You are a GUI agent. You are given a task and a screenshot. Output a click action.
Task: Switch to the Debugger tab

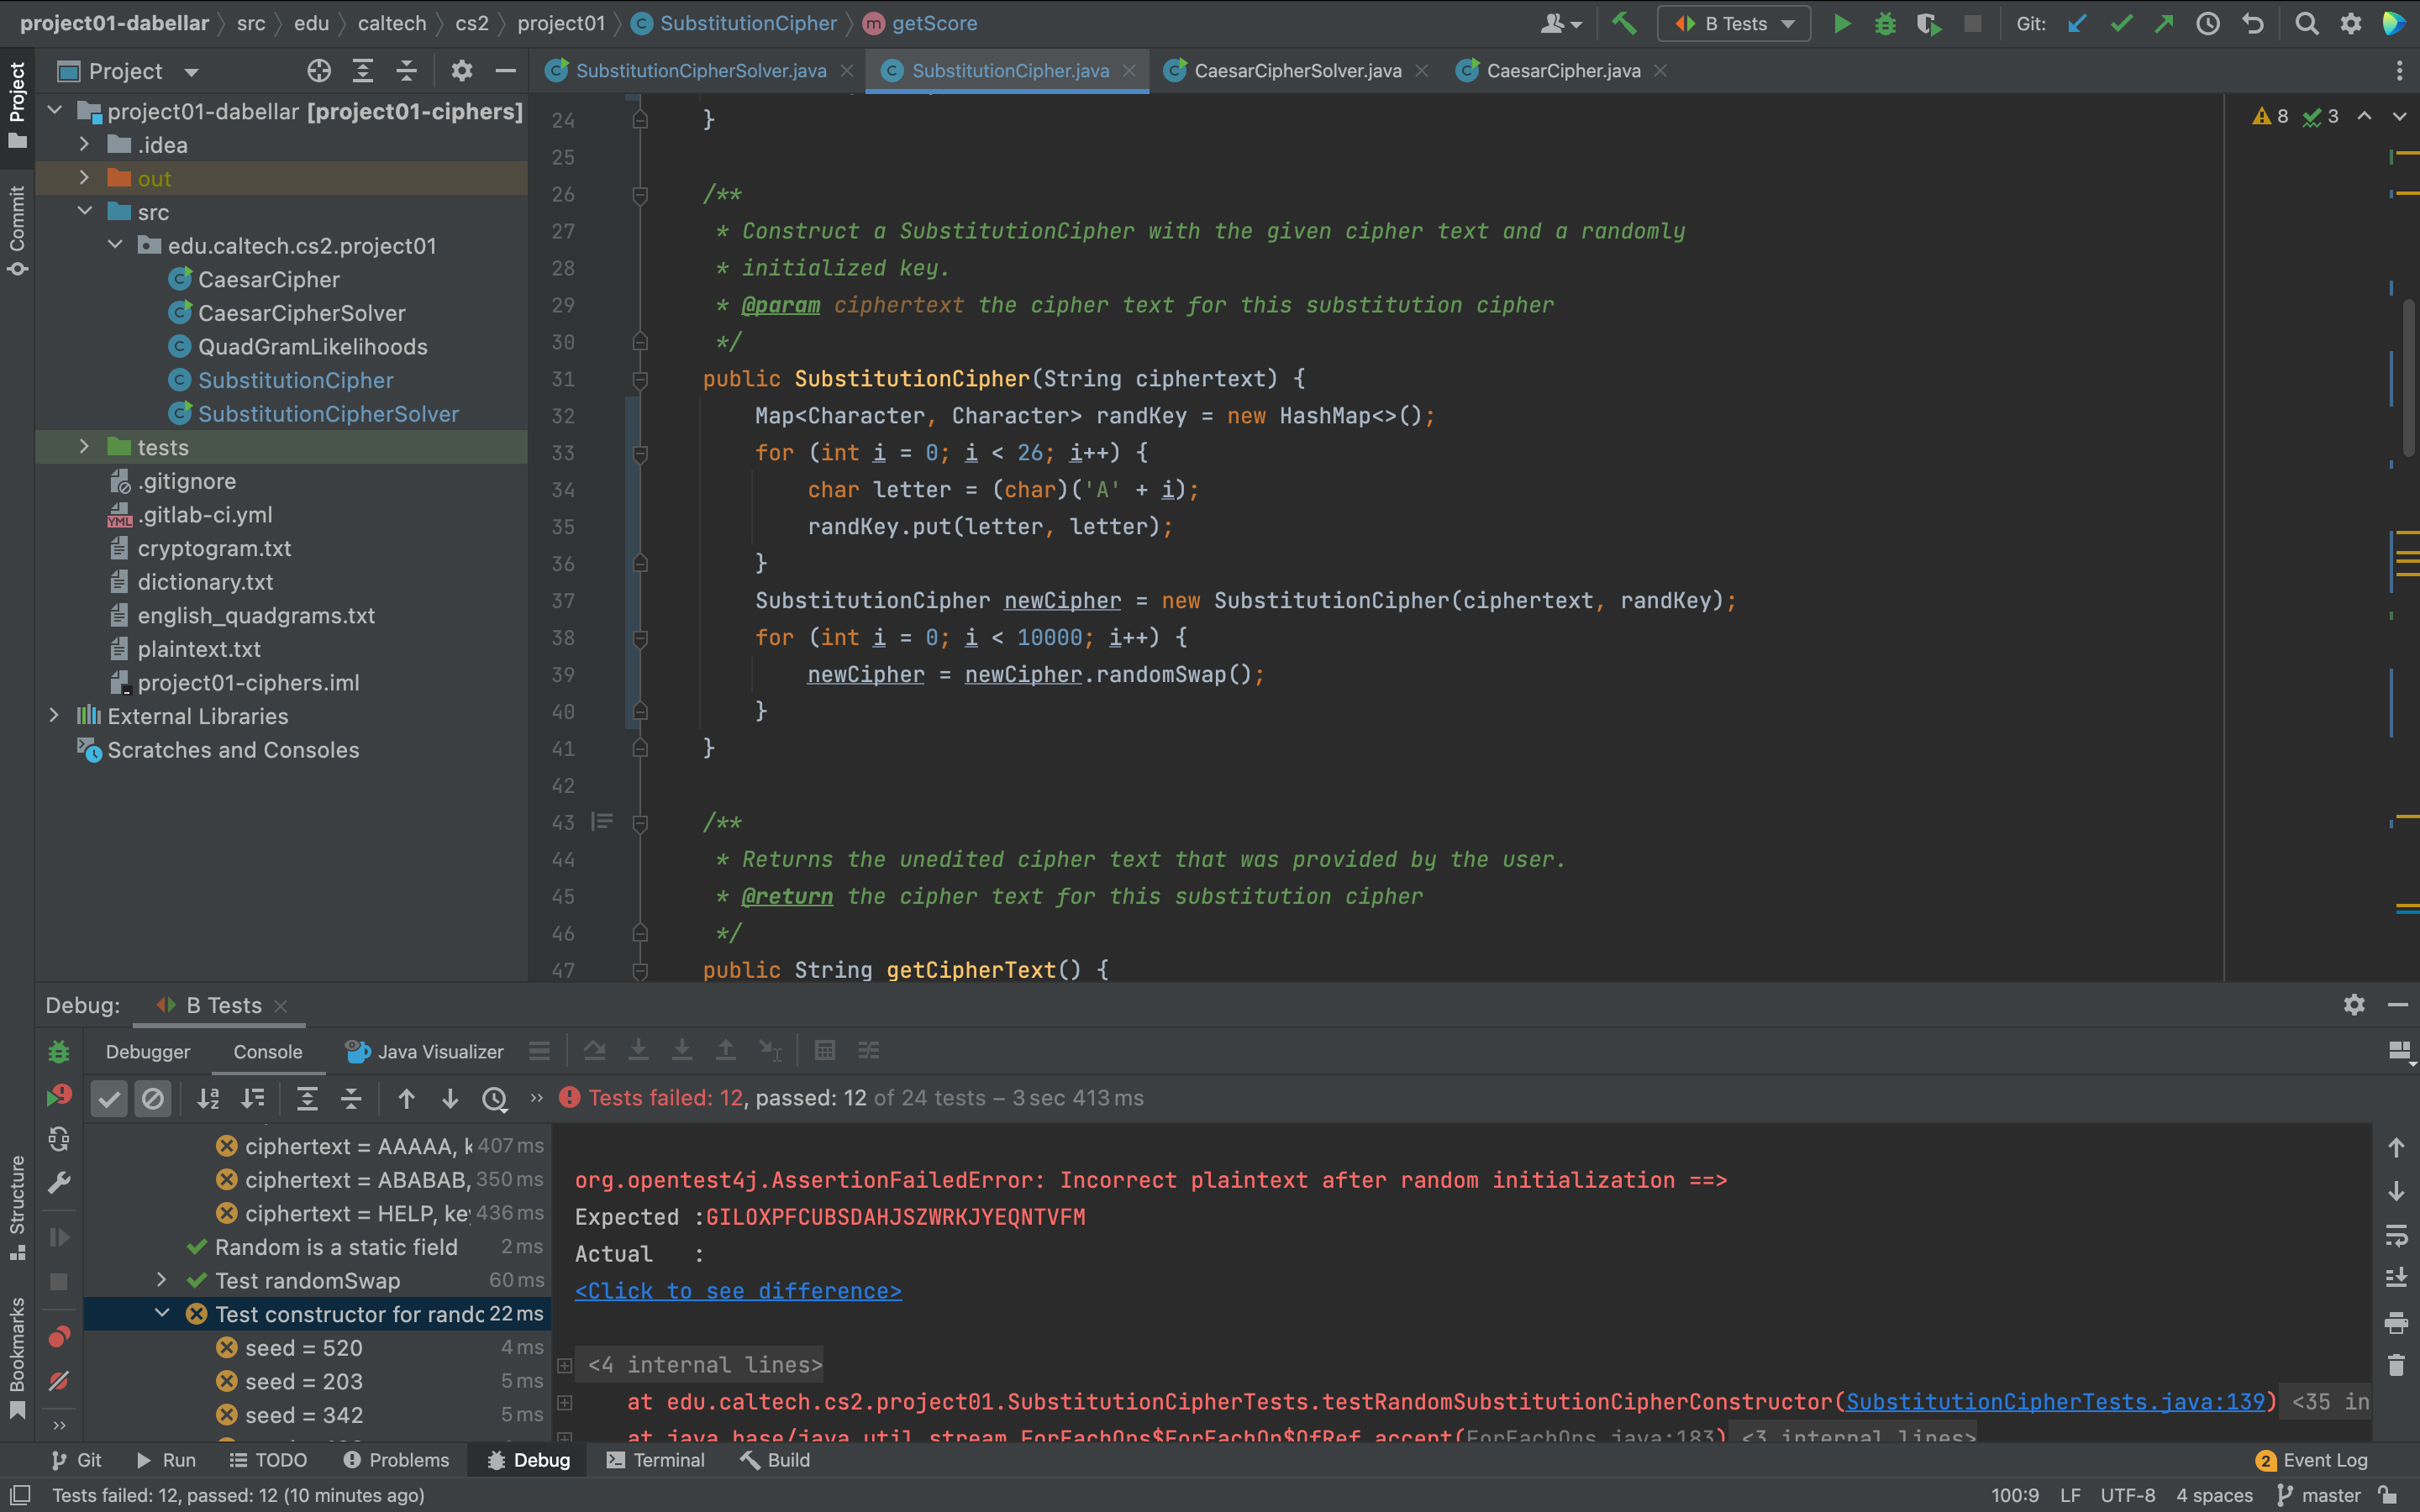pyautogui.click(x=148, y=1052)
